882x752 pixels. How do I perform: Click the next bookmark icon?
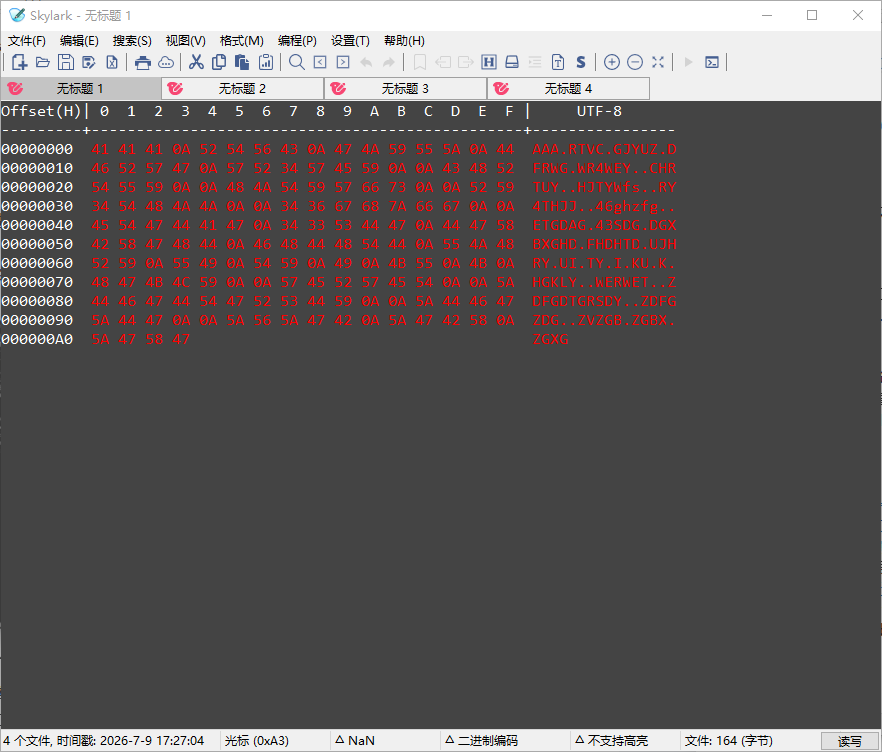coord(466,62)
